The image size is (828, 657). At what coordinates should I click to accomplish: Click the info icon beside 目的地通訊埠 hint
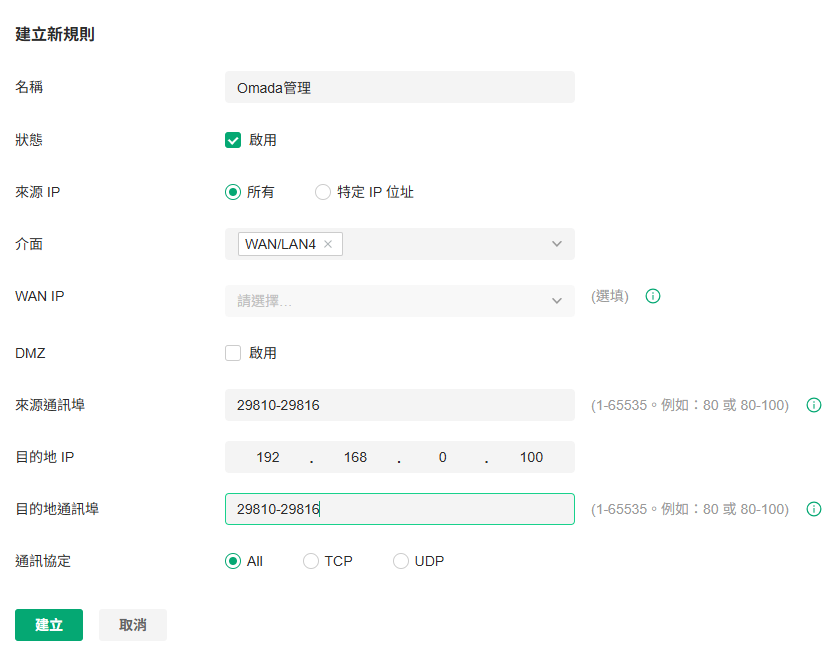[814, 509]
